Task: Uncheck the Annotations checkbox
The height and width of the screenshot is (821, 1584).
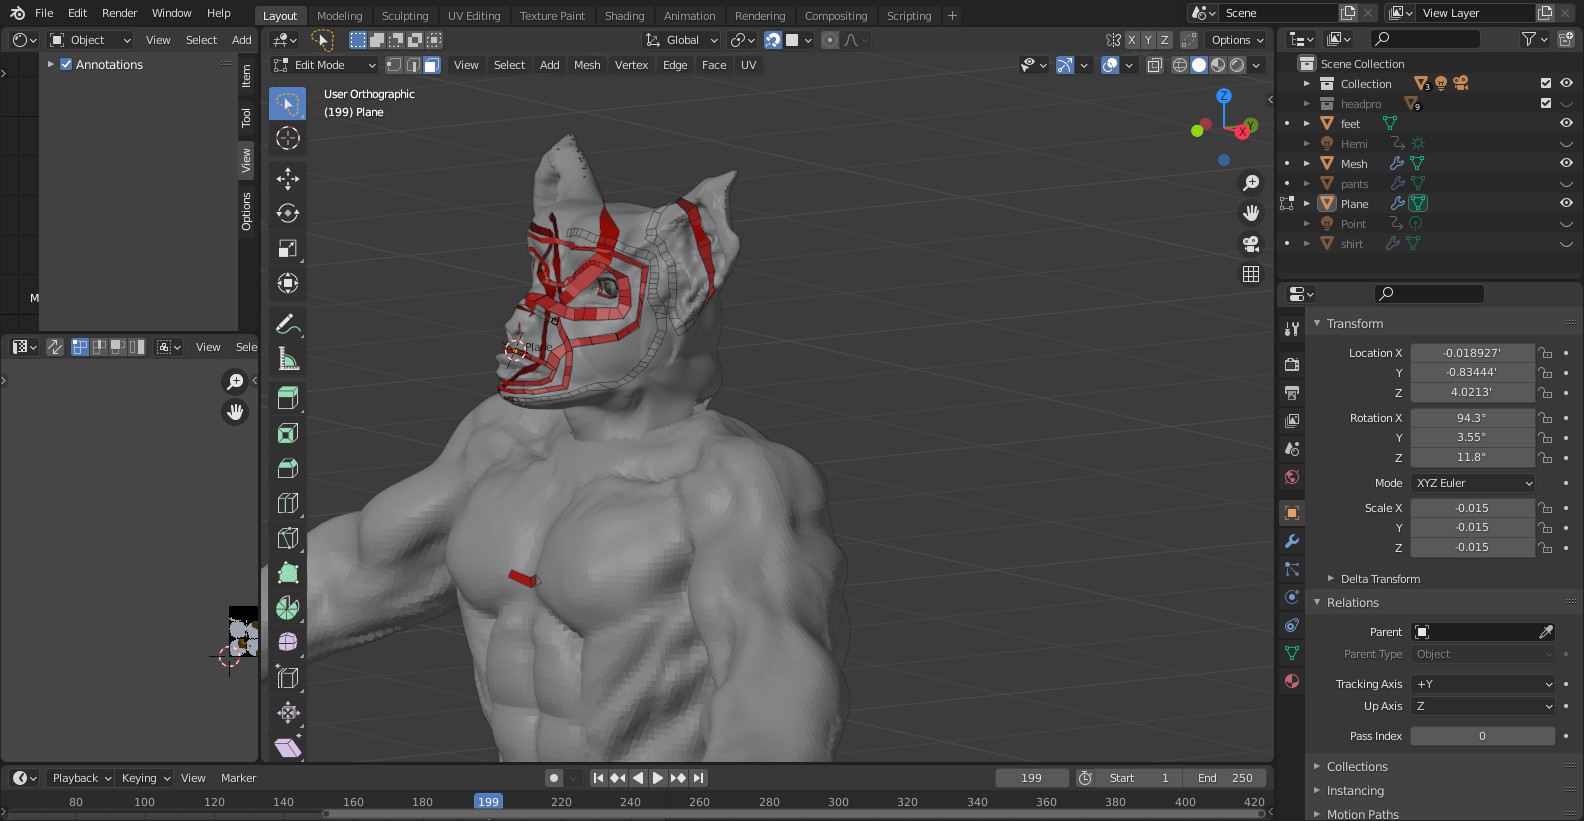Action: [x=66, y=64]
